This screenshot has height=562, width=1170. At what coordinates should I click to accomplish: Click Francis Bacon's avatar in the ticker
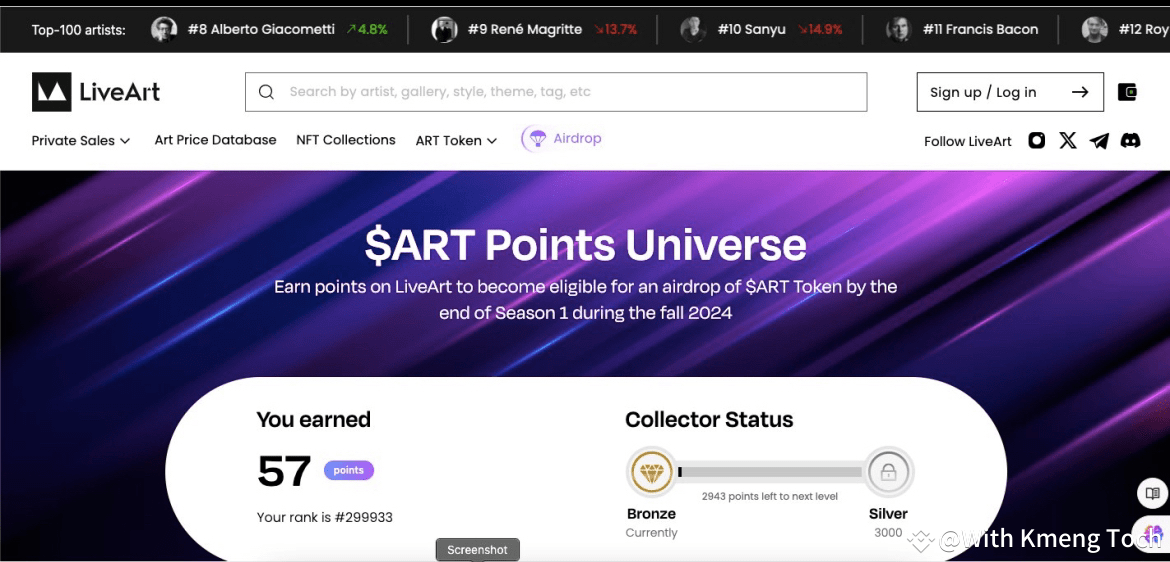tap(898, 30)
